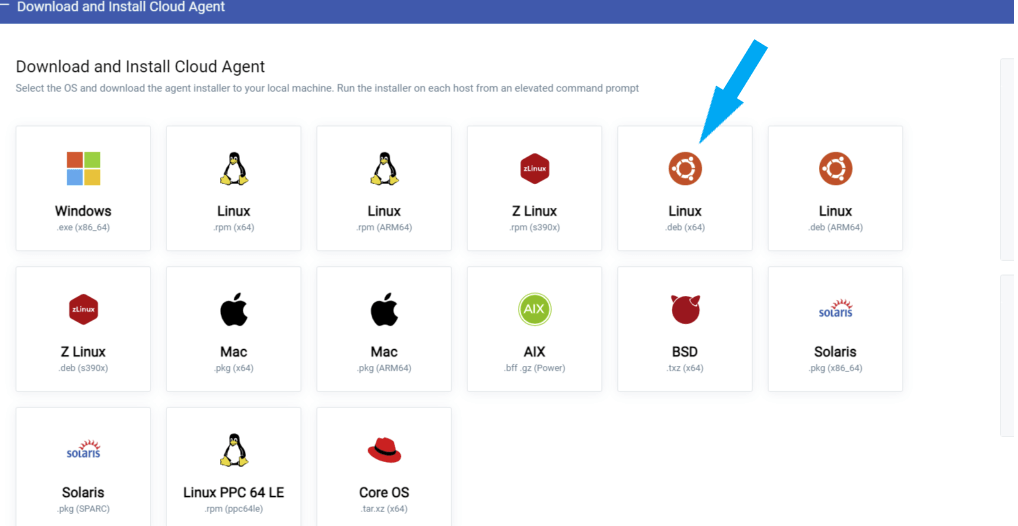Click the Windows tile label text
The width and height of the screenshot is (1018, 526).
83,211
